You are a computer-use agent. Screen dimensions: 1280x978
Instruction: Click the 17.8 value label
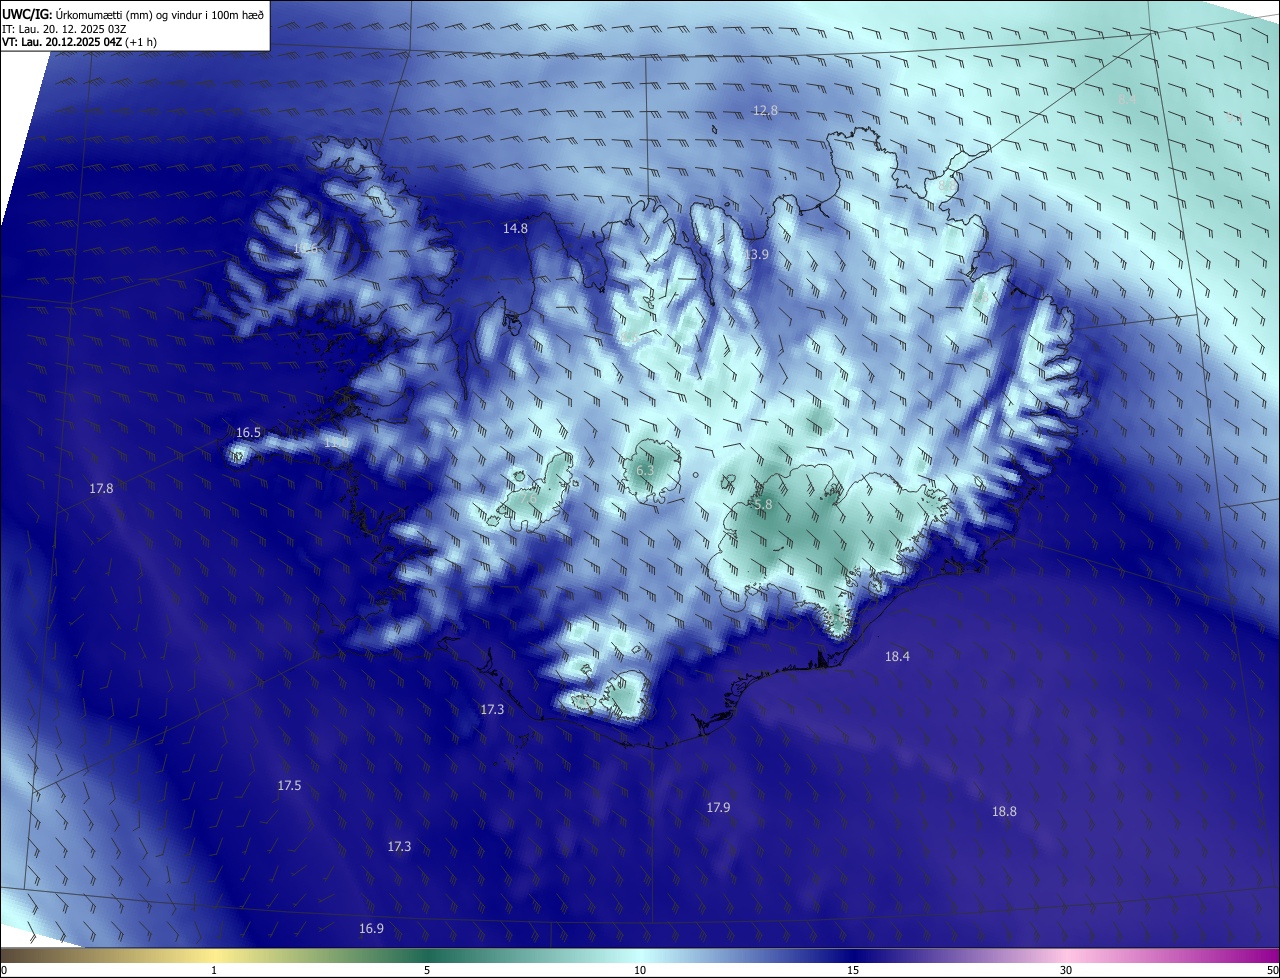[101, 489]
